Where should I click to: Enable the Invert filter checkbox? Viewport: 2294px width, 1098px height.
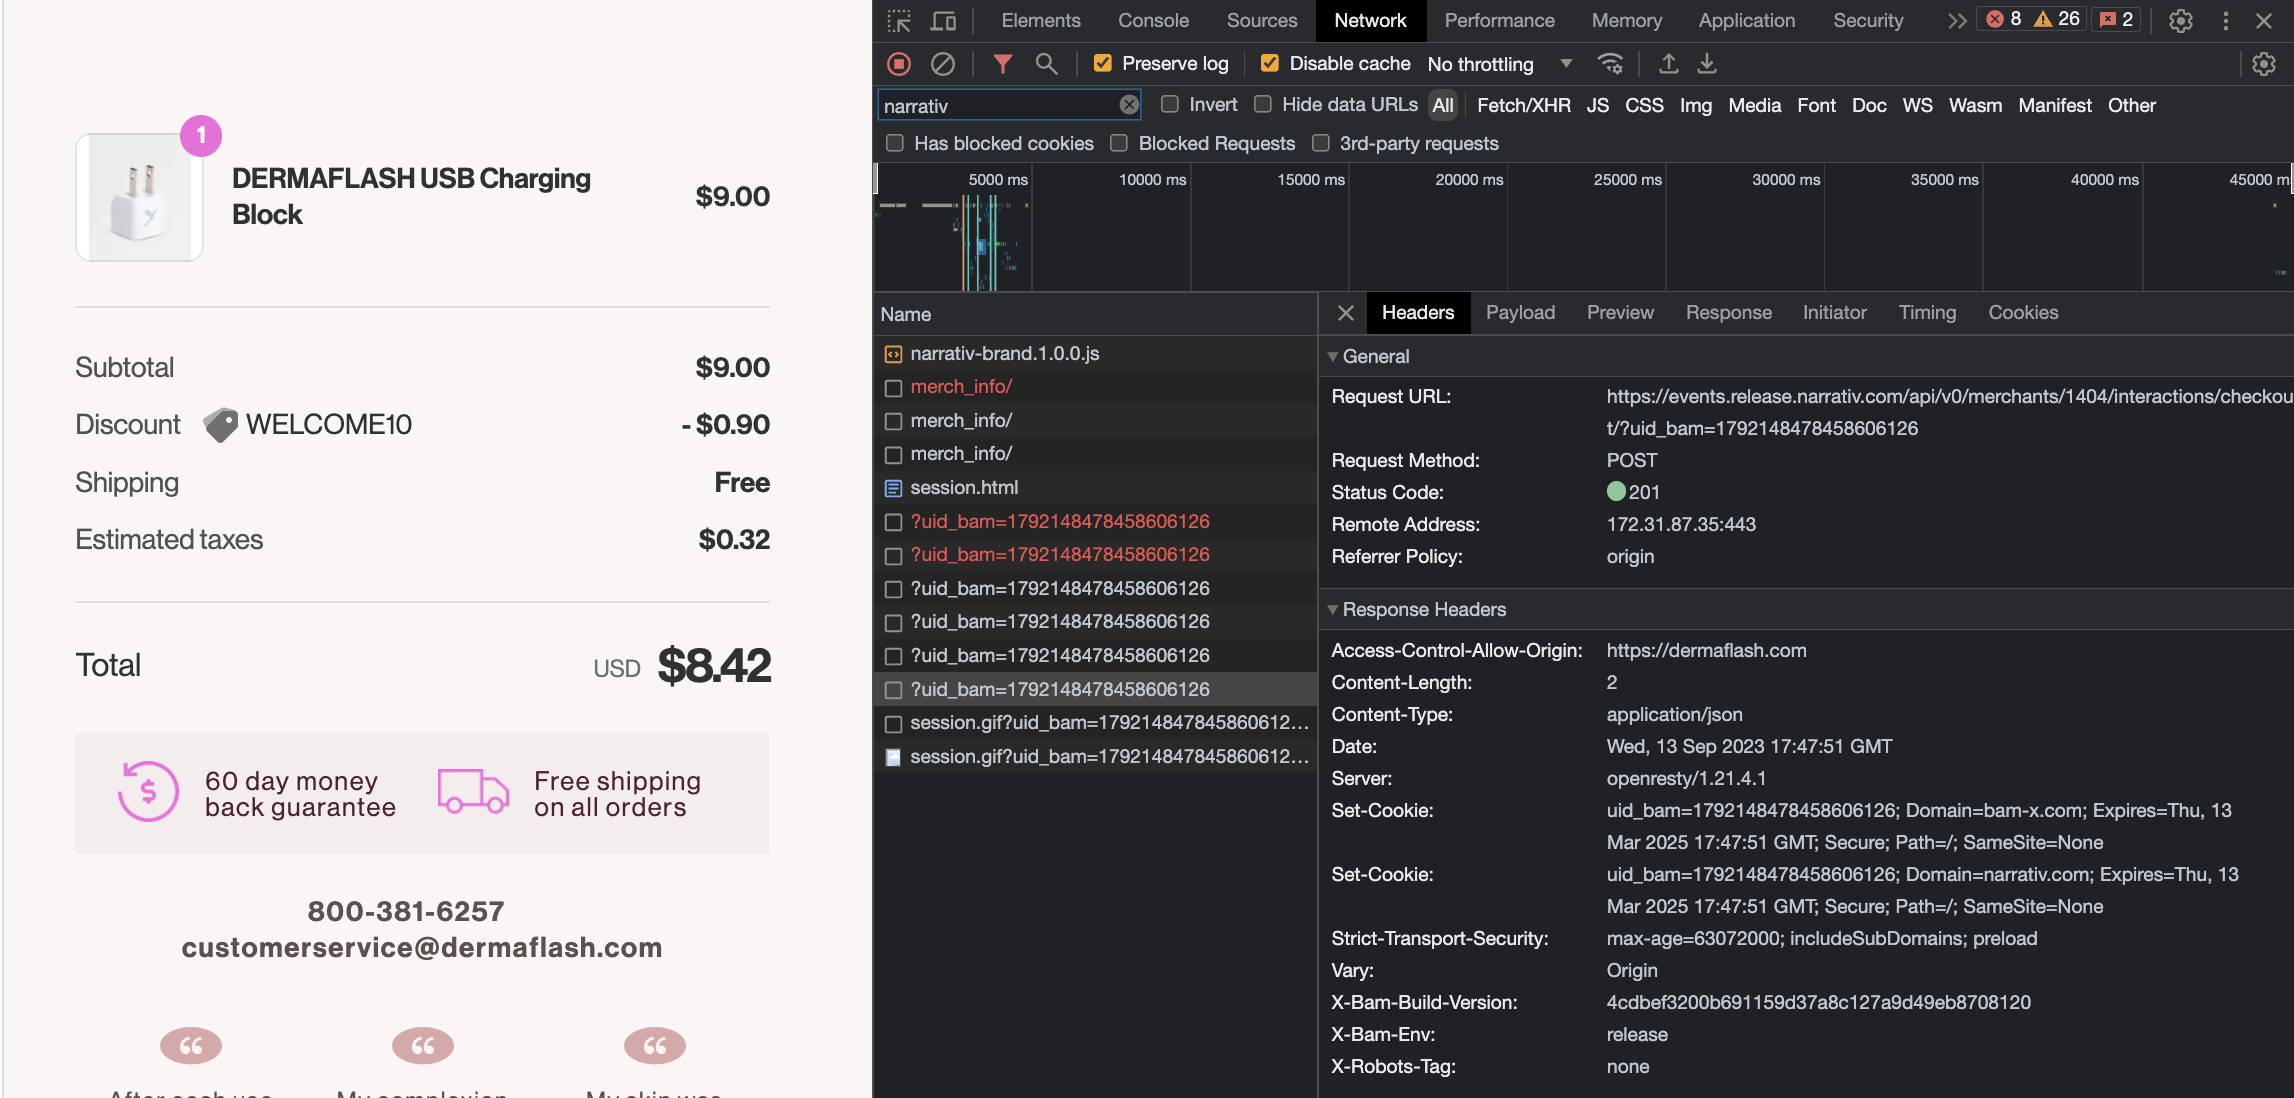point(1170,104)
